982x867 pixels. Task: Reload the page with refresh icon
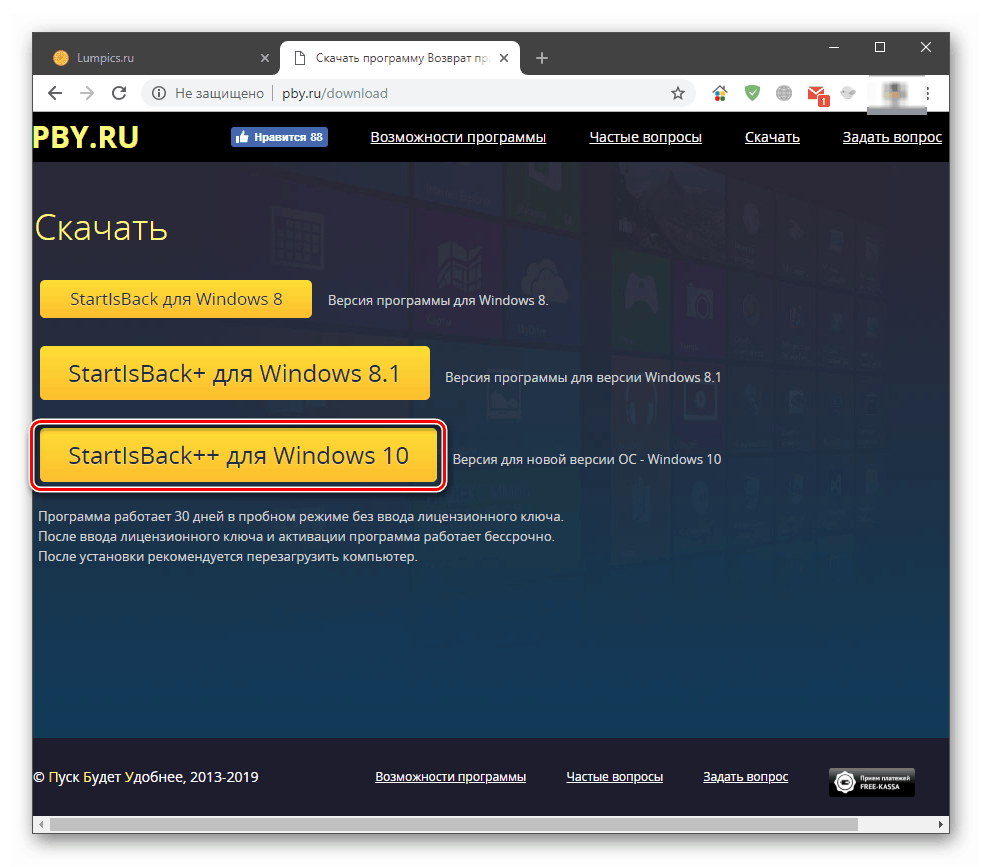click(x=119, y=93)
